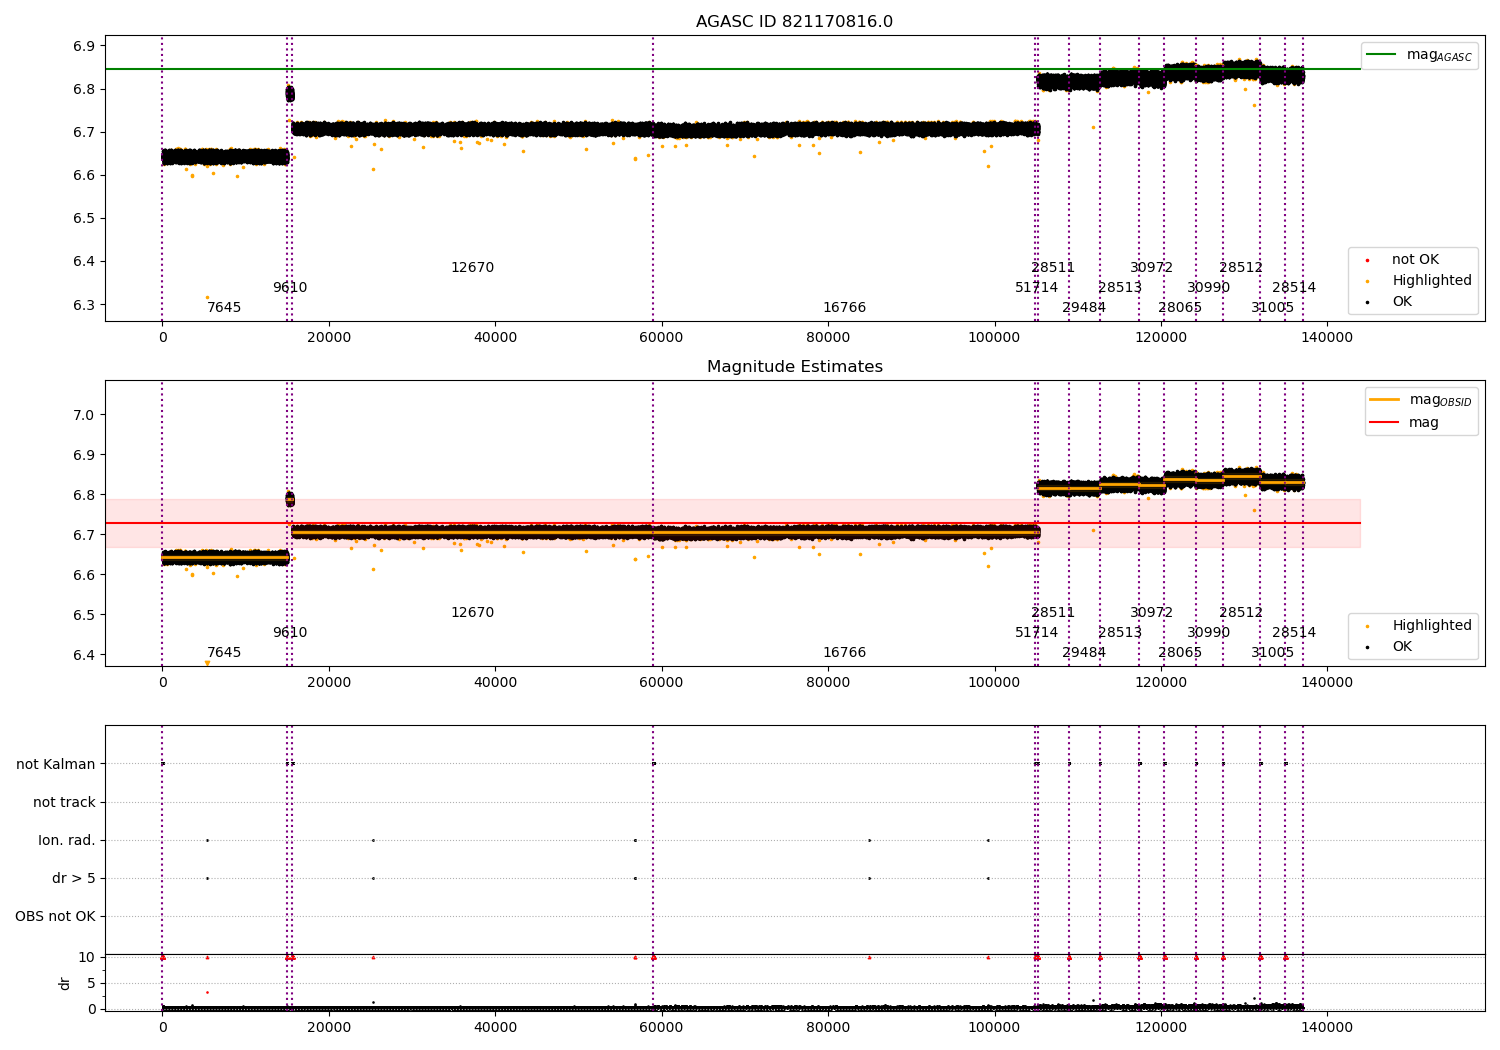
Task: Click the obsid 9610 data cluster in AGASC ID plot
Action: point(290,94)
